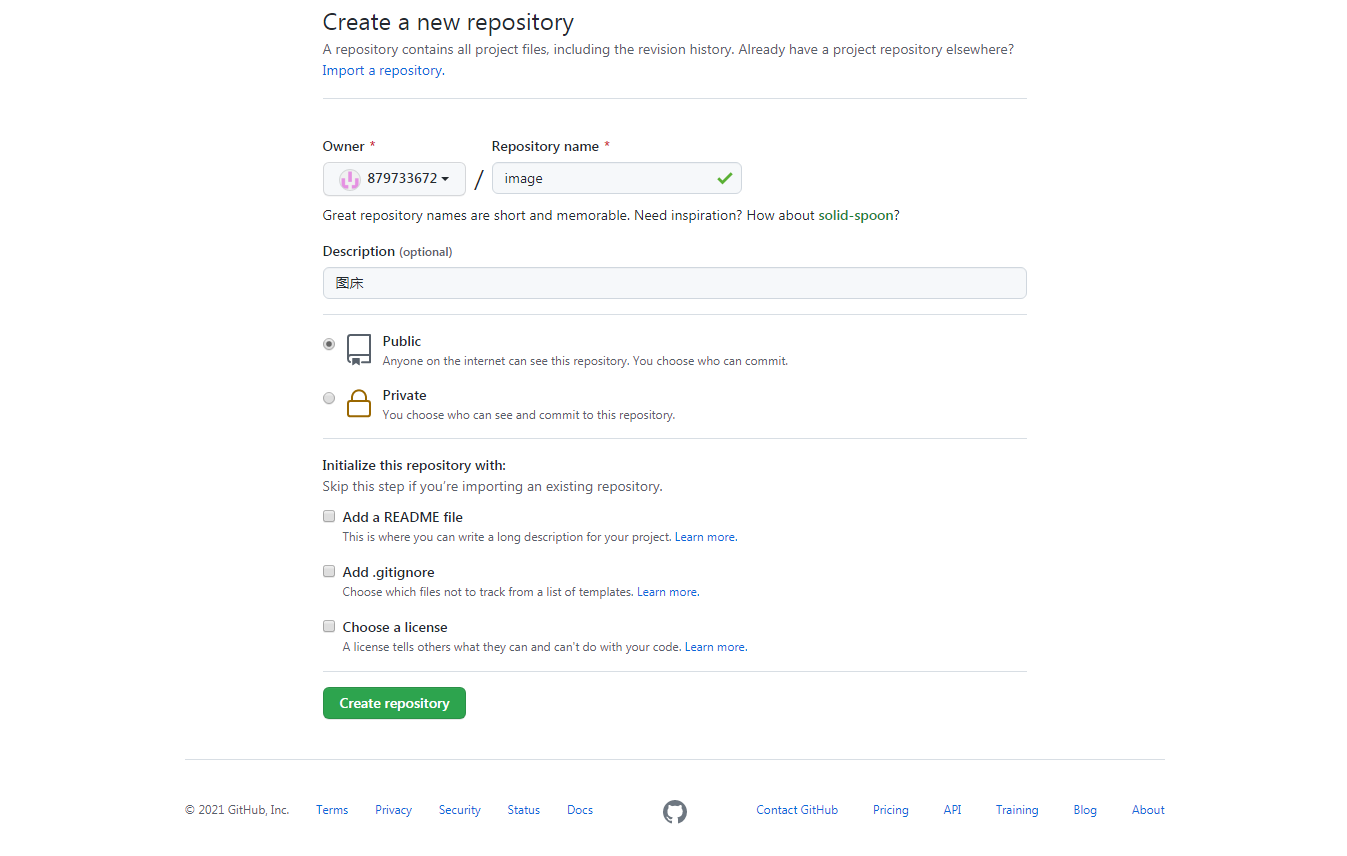Check the Add .gitignore option

point(328,572)
